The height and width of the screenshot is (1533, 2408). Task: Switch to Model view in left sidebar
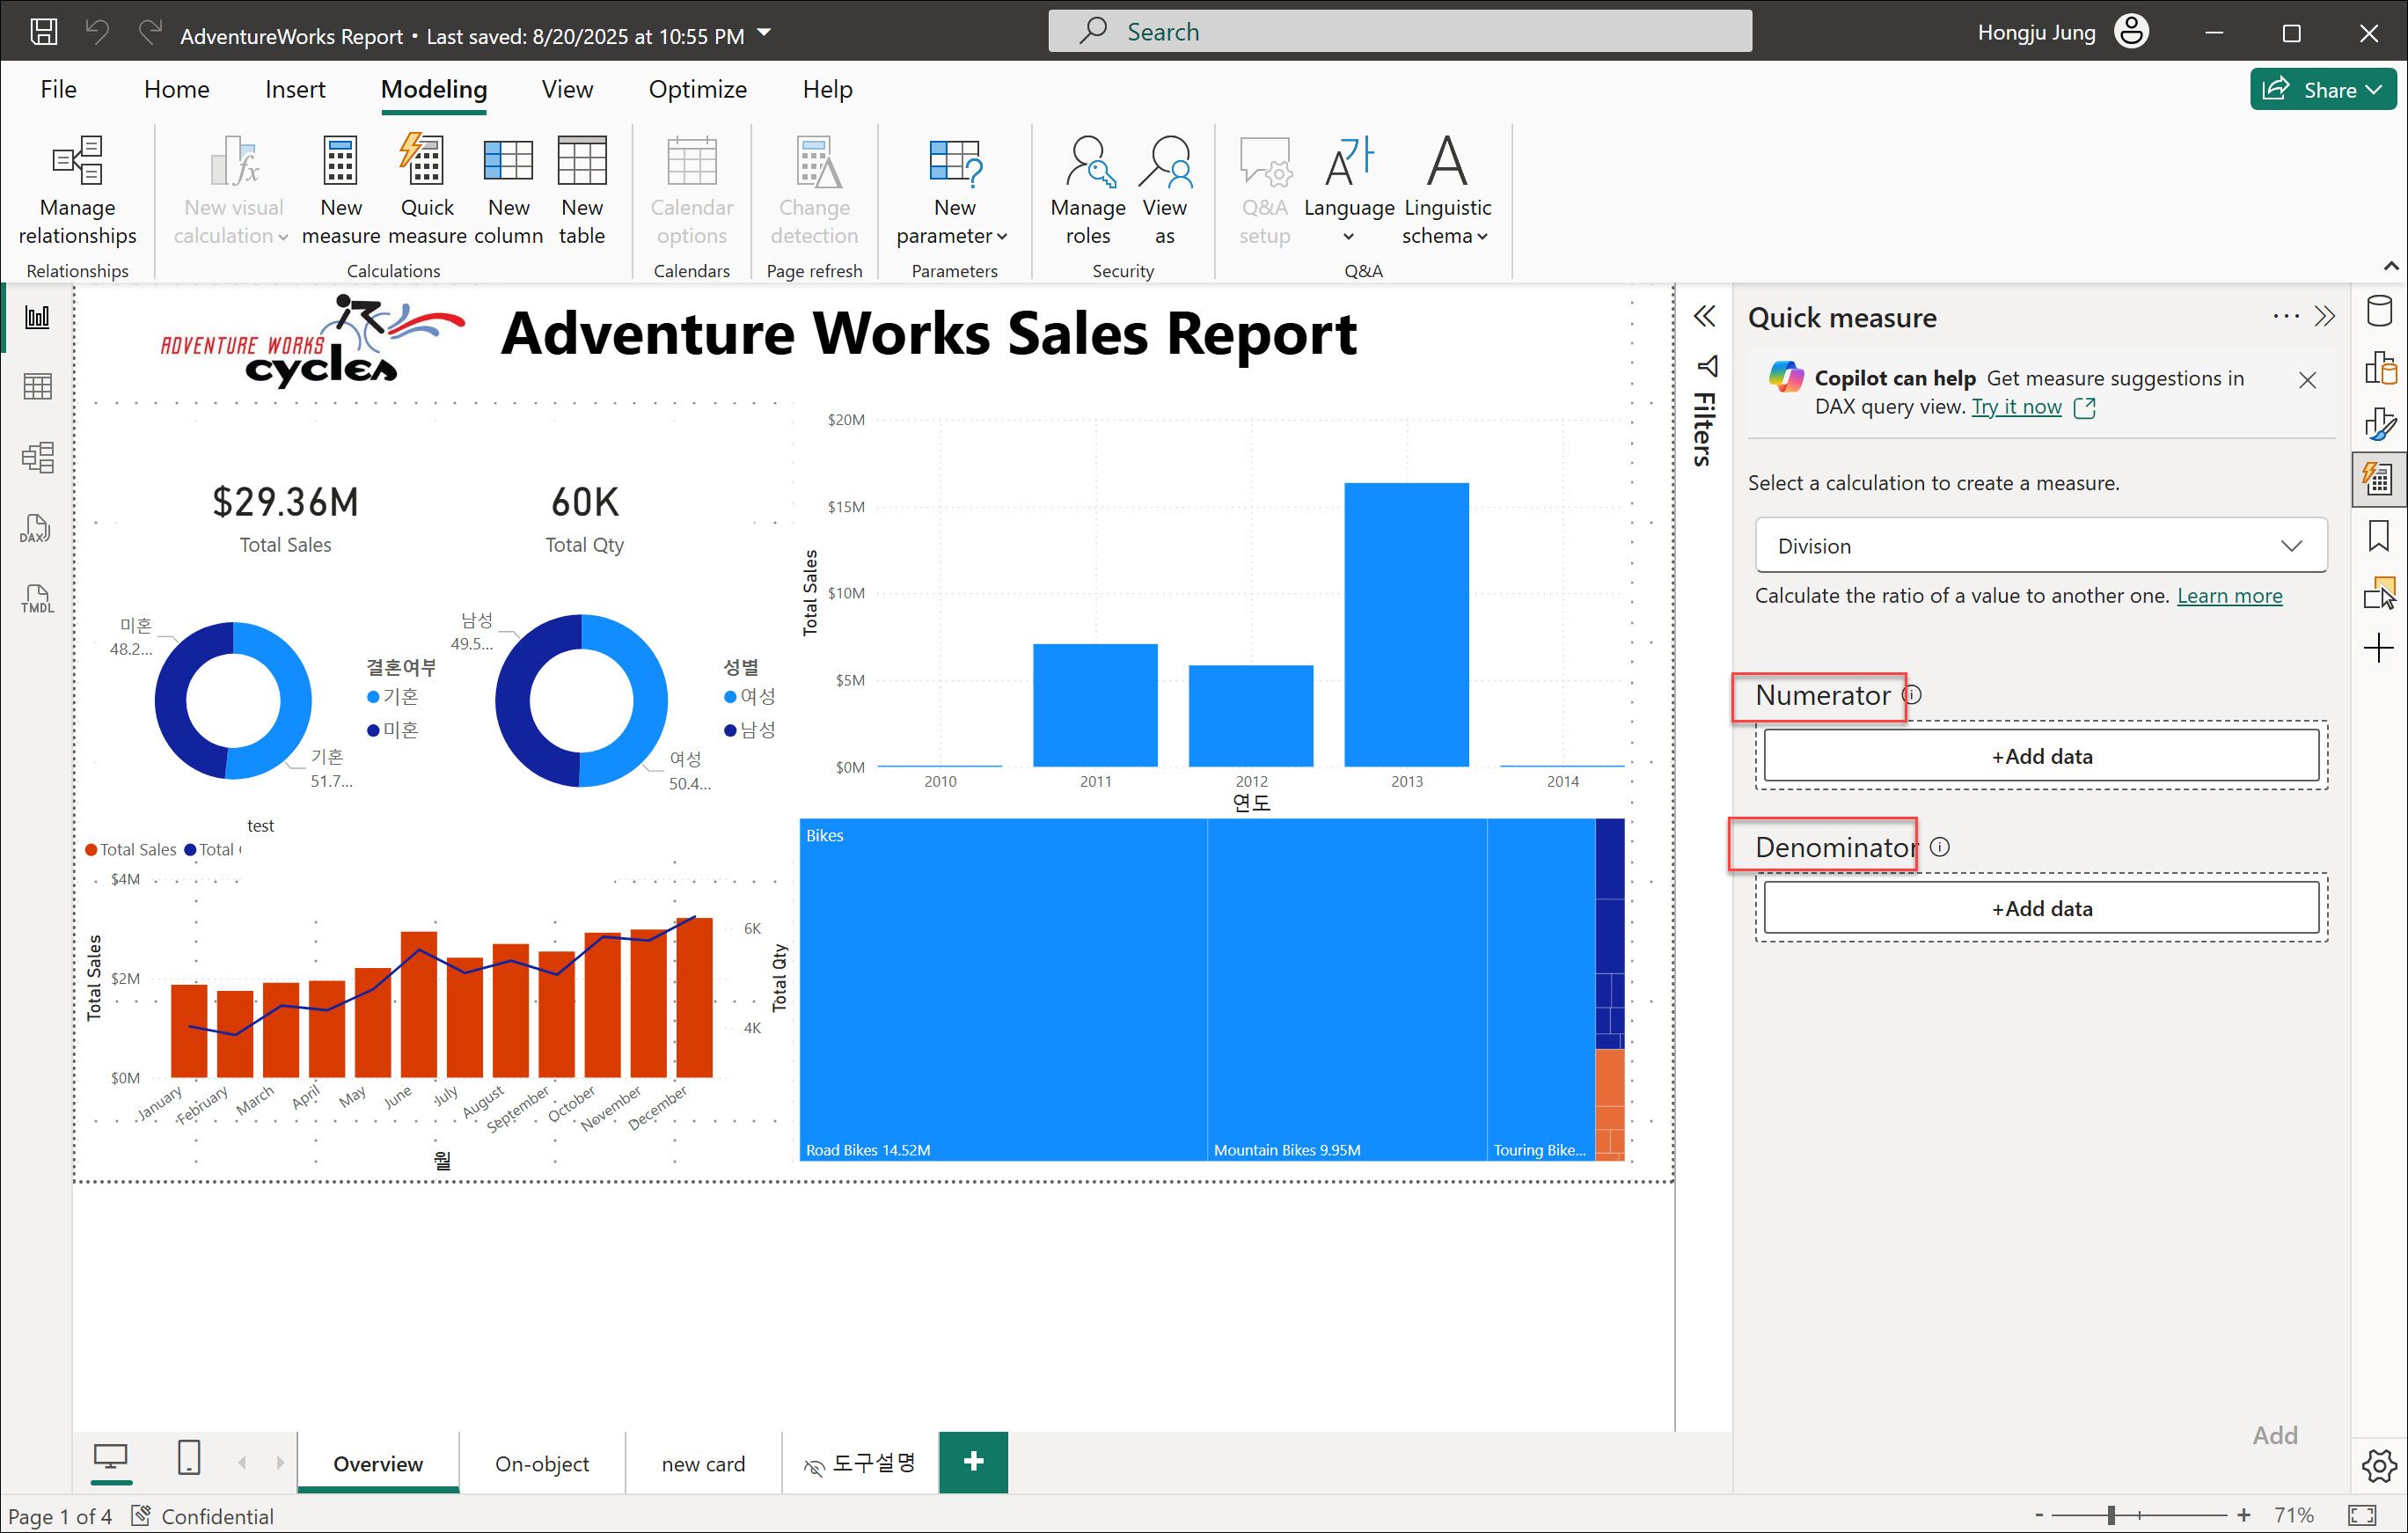[38, 458]
